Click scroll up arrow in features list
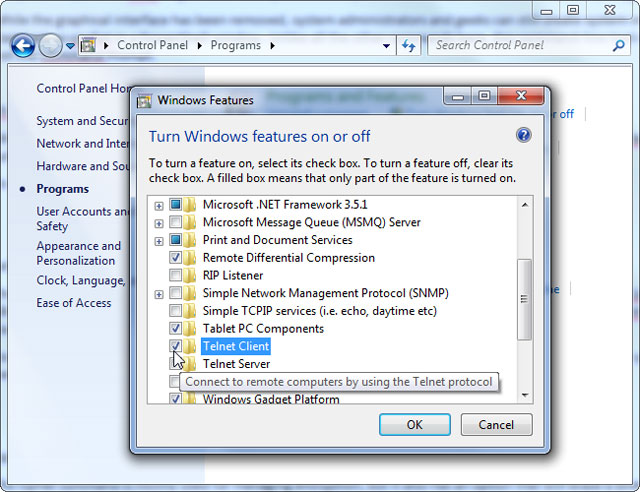The height and width of the screenshot is (492, 640). [x=525, y=205]
